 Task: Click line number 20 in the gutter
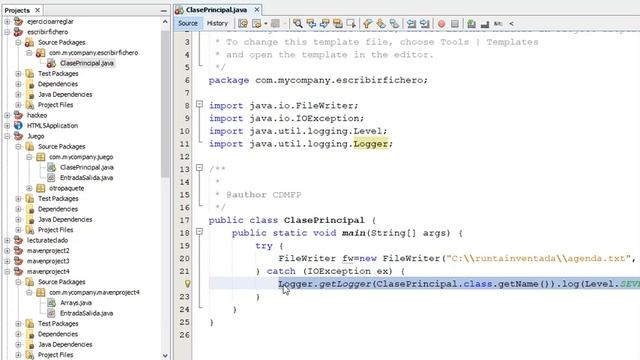[184, 258]
